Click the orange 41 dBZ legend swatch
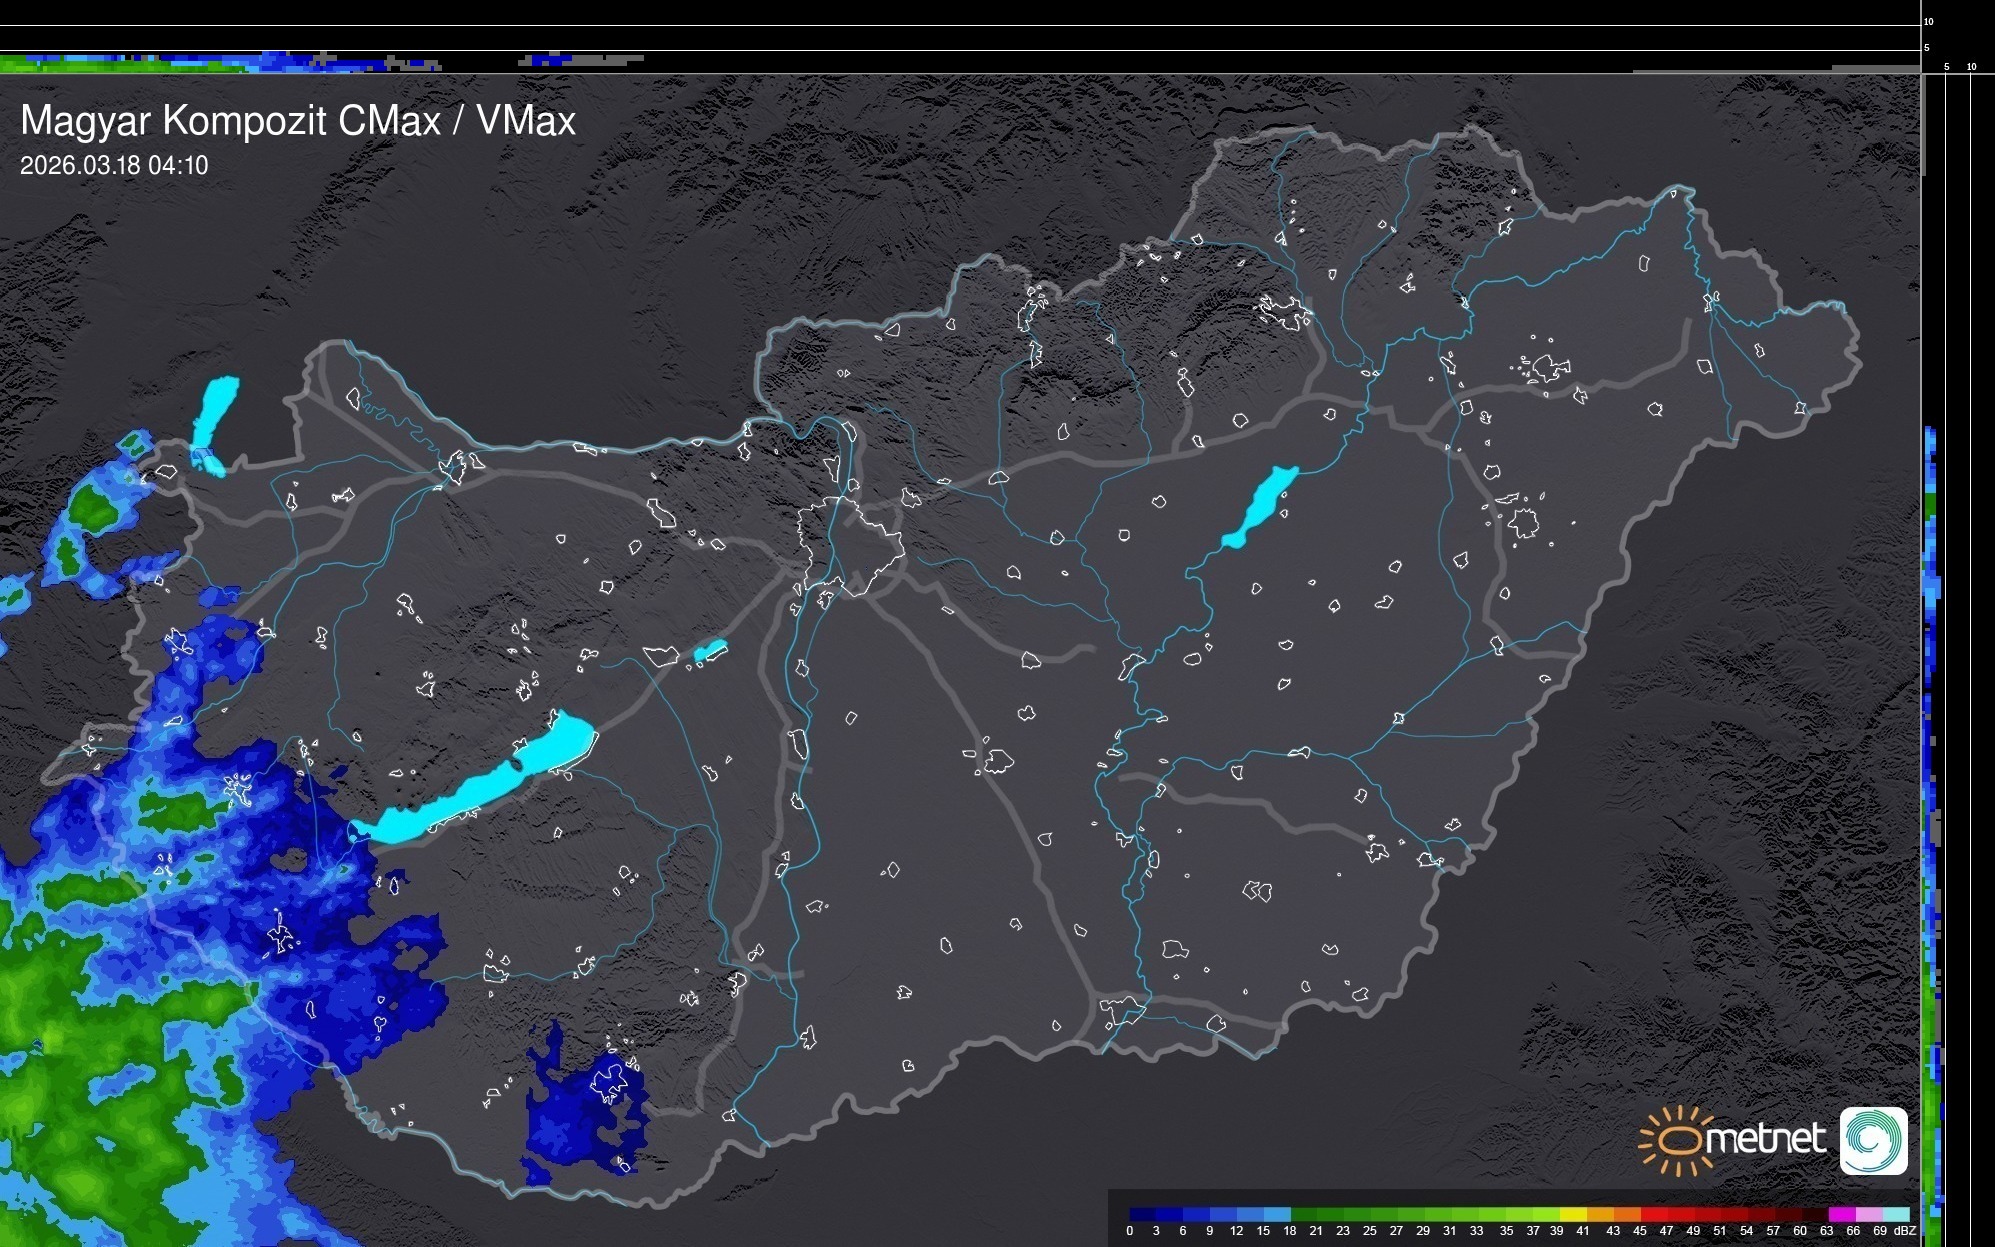 click(1600, 1214)
